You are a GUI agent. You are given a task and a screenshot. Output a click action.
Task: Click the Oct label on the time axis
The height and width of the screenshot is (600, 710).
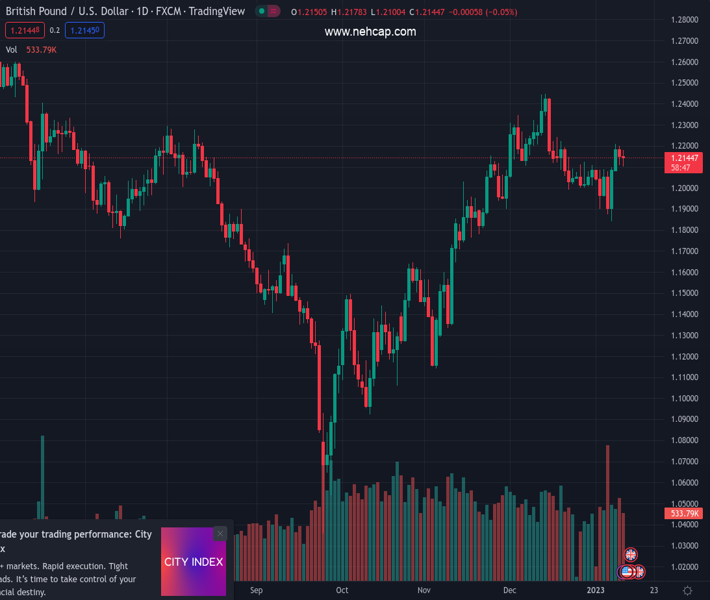(342, 590)
